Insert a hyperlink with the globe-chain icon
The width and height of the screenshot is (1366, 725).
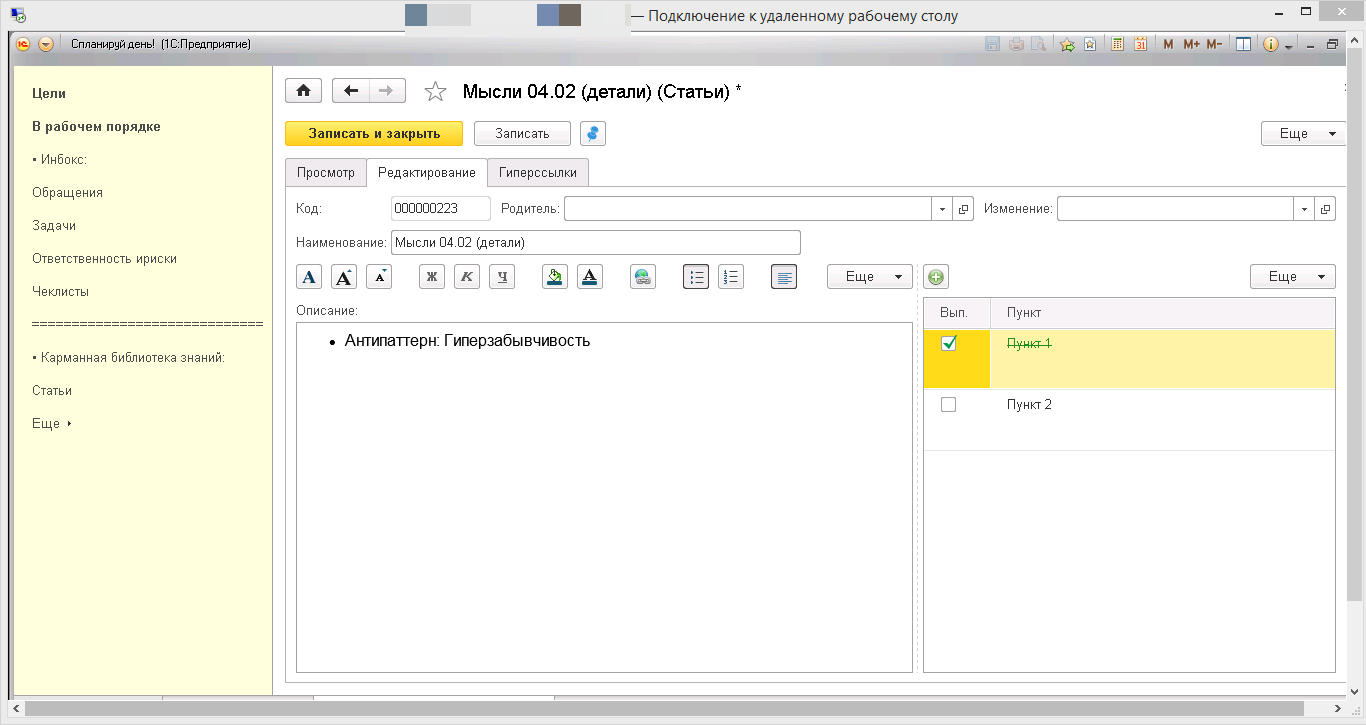(x=643, y=277)
